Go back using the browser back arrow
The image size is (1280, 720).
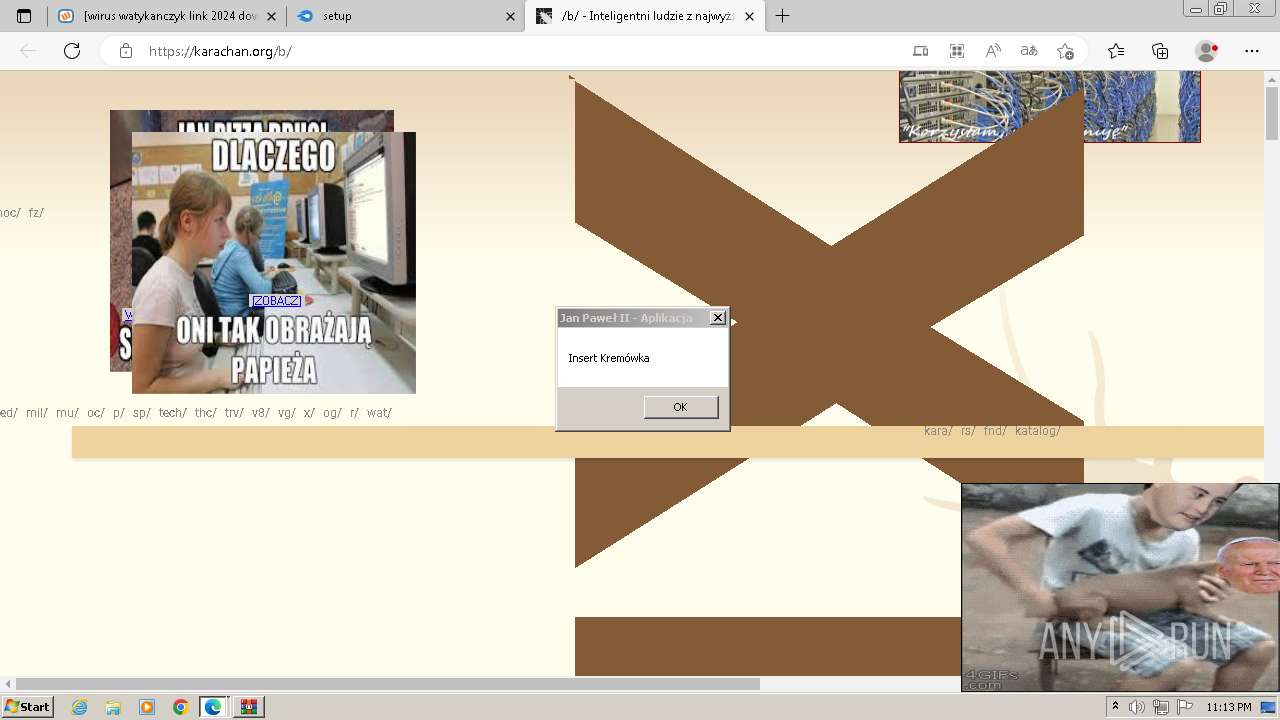(28, 51)
